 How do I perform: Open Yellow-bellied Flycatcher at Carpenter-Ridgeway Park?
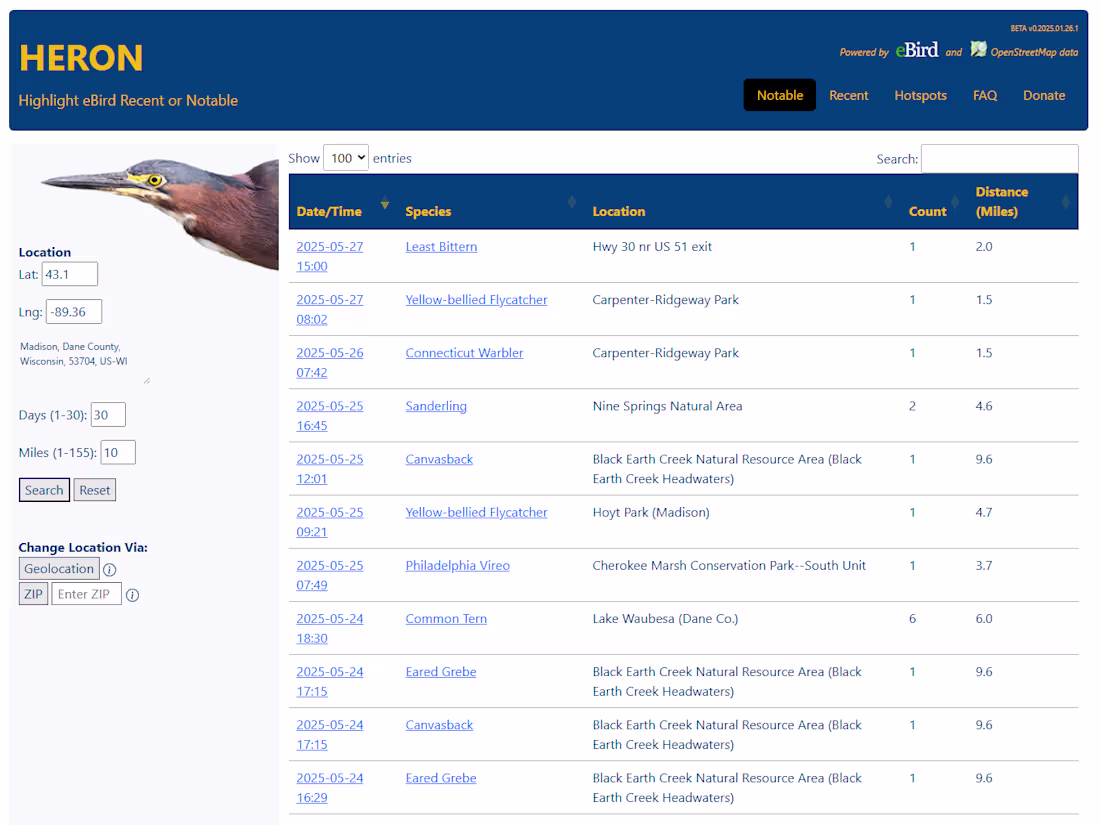476,300
